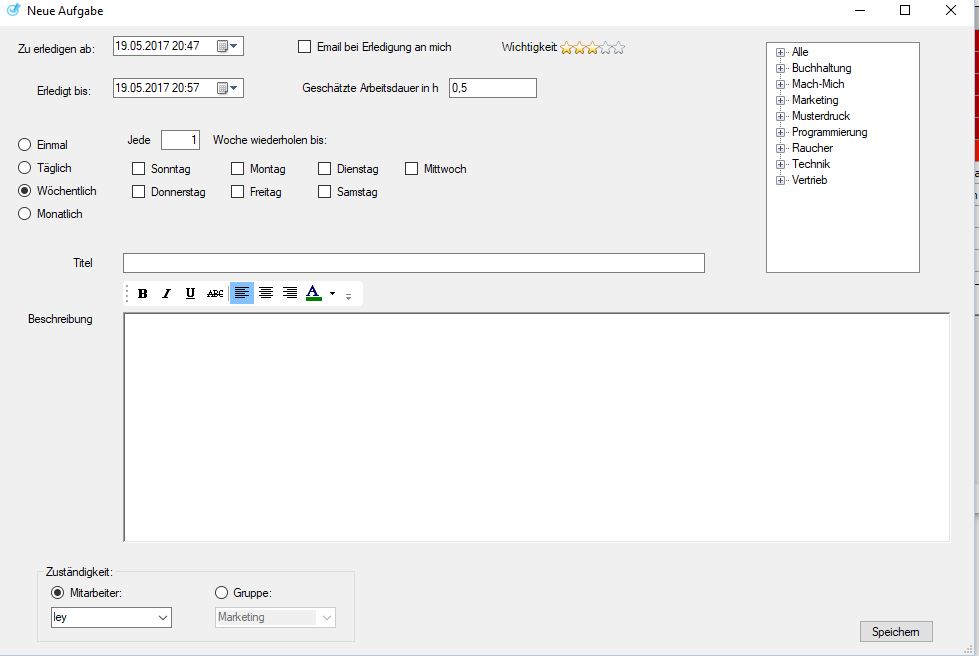The width and height of the screenshot is (979, 656).
Task: Check the Donnerstag checkbox
Action: click(139, 192)
